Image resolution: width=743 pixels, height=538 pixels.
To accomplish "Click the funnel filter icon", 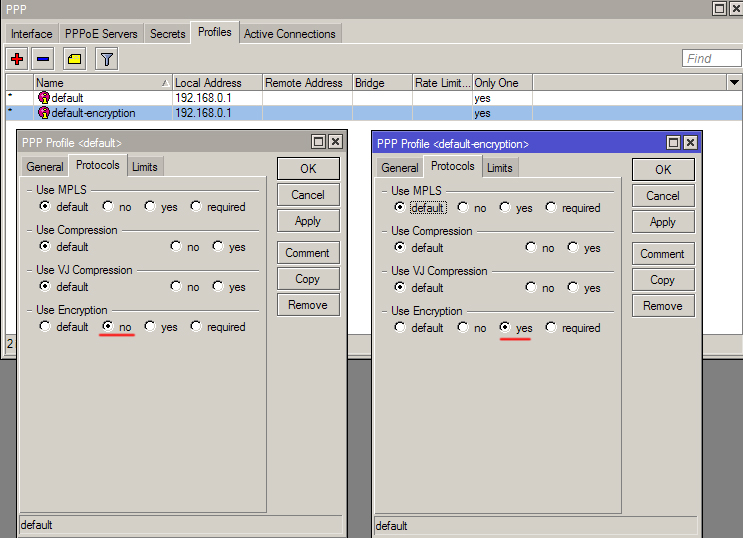I will point(105,59).
